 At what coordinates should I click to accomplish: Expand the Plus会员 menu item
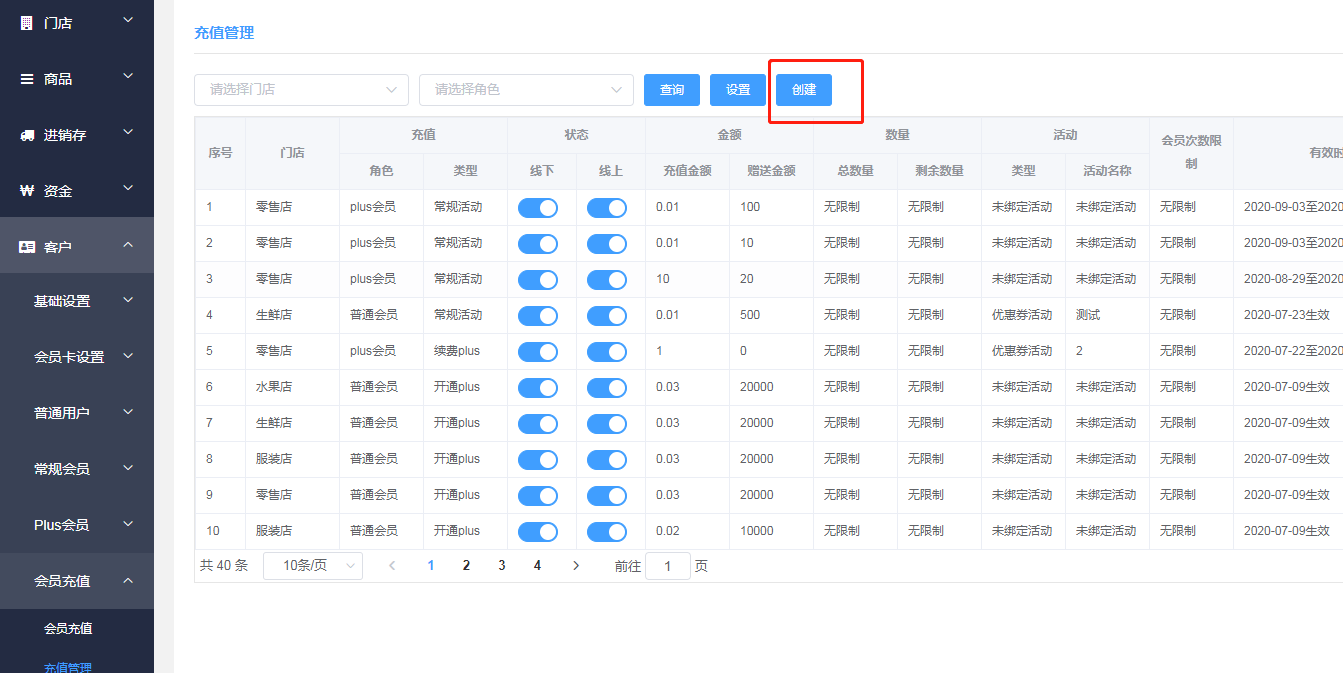(x=76, y=525)
